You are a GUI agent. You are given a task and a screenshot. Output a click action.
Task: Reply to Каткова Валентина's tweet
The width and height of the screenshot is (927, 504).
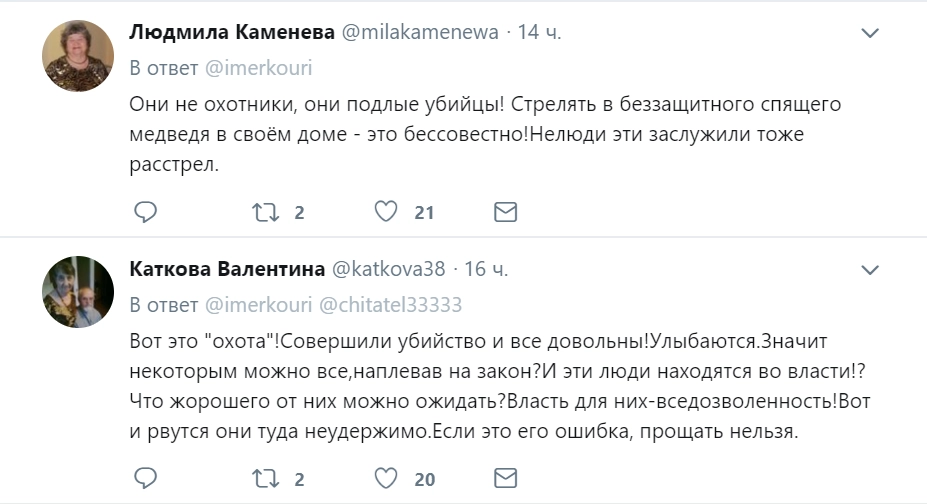coord(146,478)
